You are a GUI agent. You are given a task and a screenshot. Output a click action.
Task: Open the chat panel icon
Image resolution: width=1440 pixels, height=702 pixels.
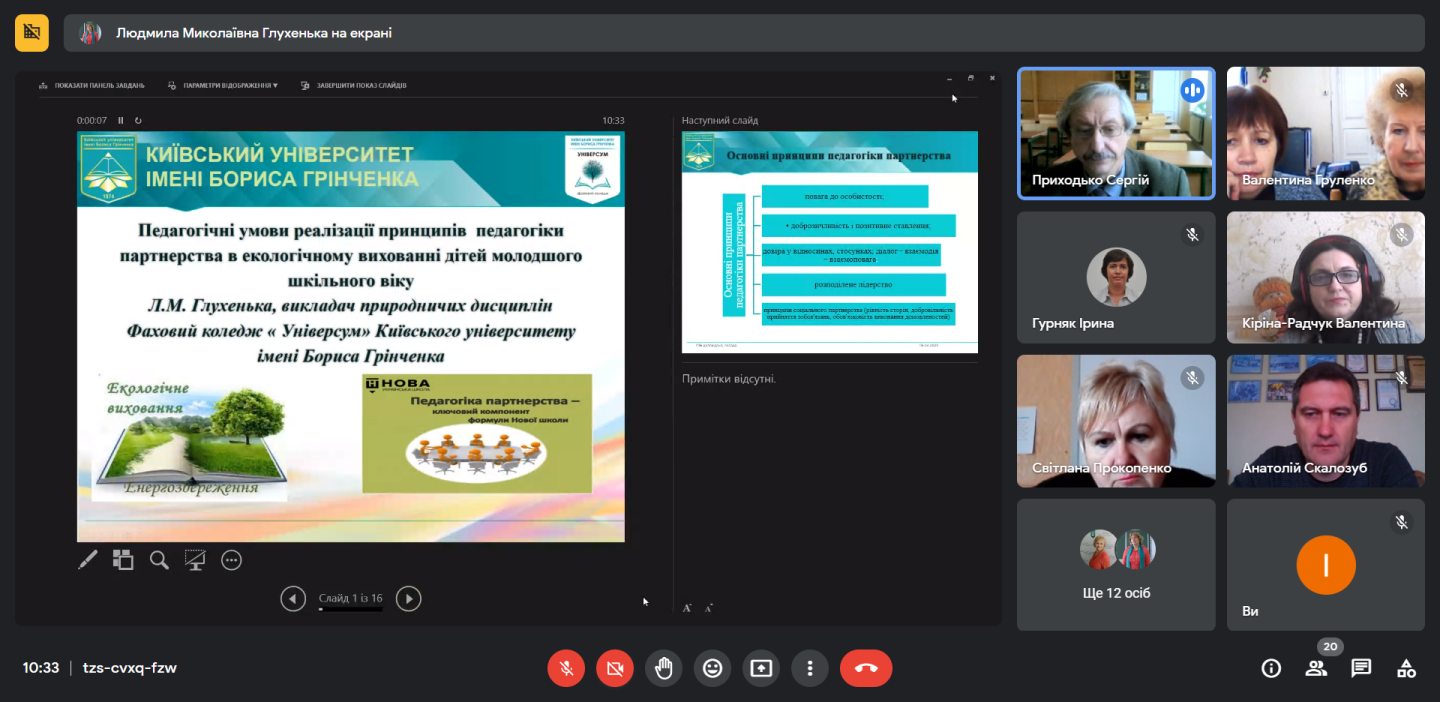(1361, 668)
